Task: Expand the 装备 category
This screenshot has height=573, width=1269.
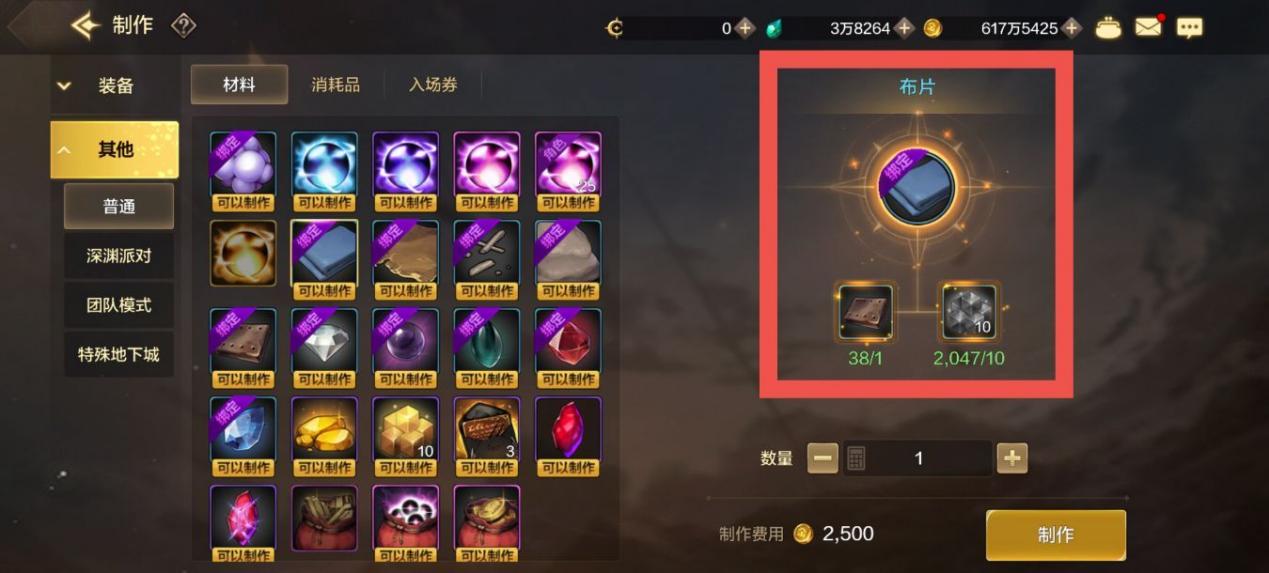Action: (115, 86)
